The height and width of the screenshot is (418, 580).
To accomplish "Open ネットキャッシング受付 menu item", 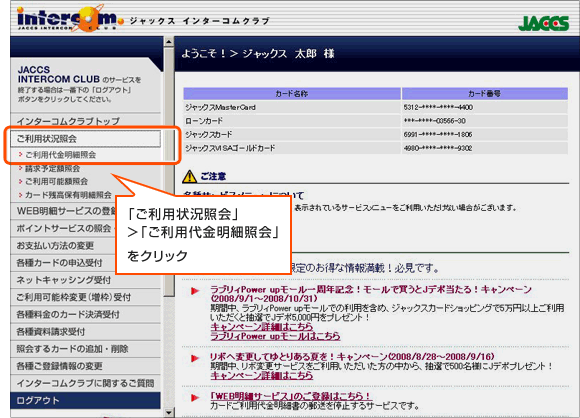I will click(63, 280).
